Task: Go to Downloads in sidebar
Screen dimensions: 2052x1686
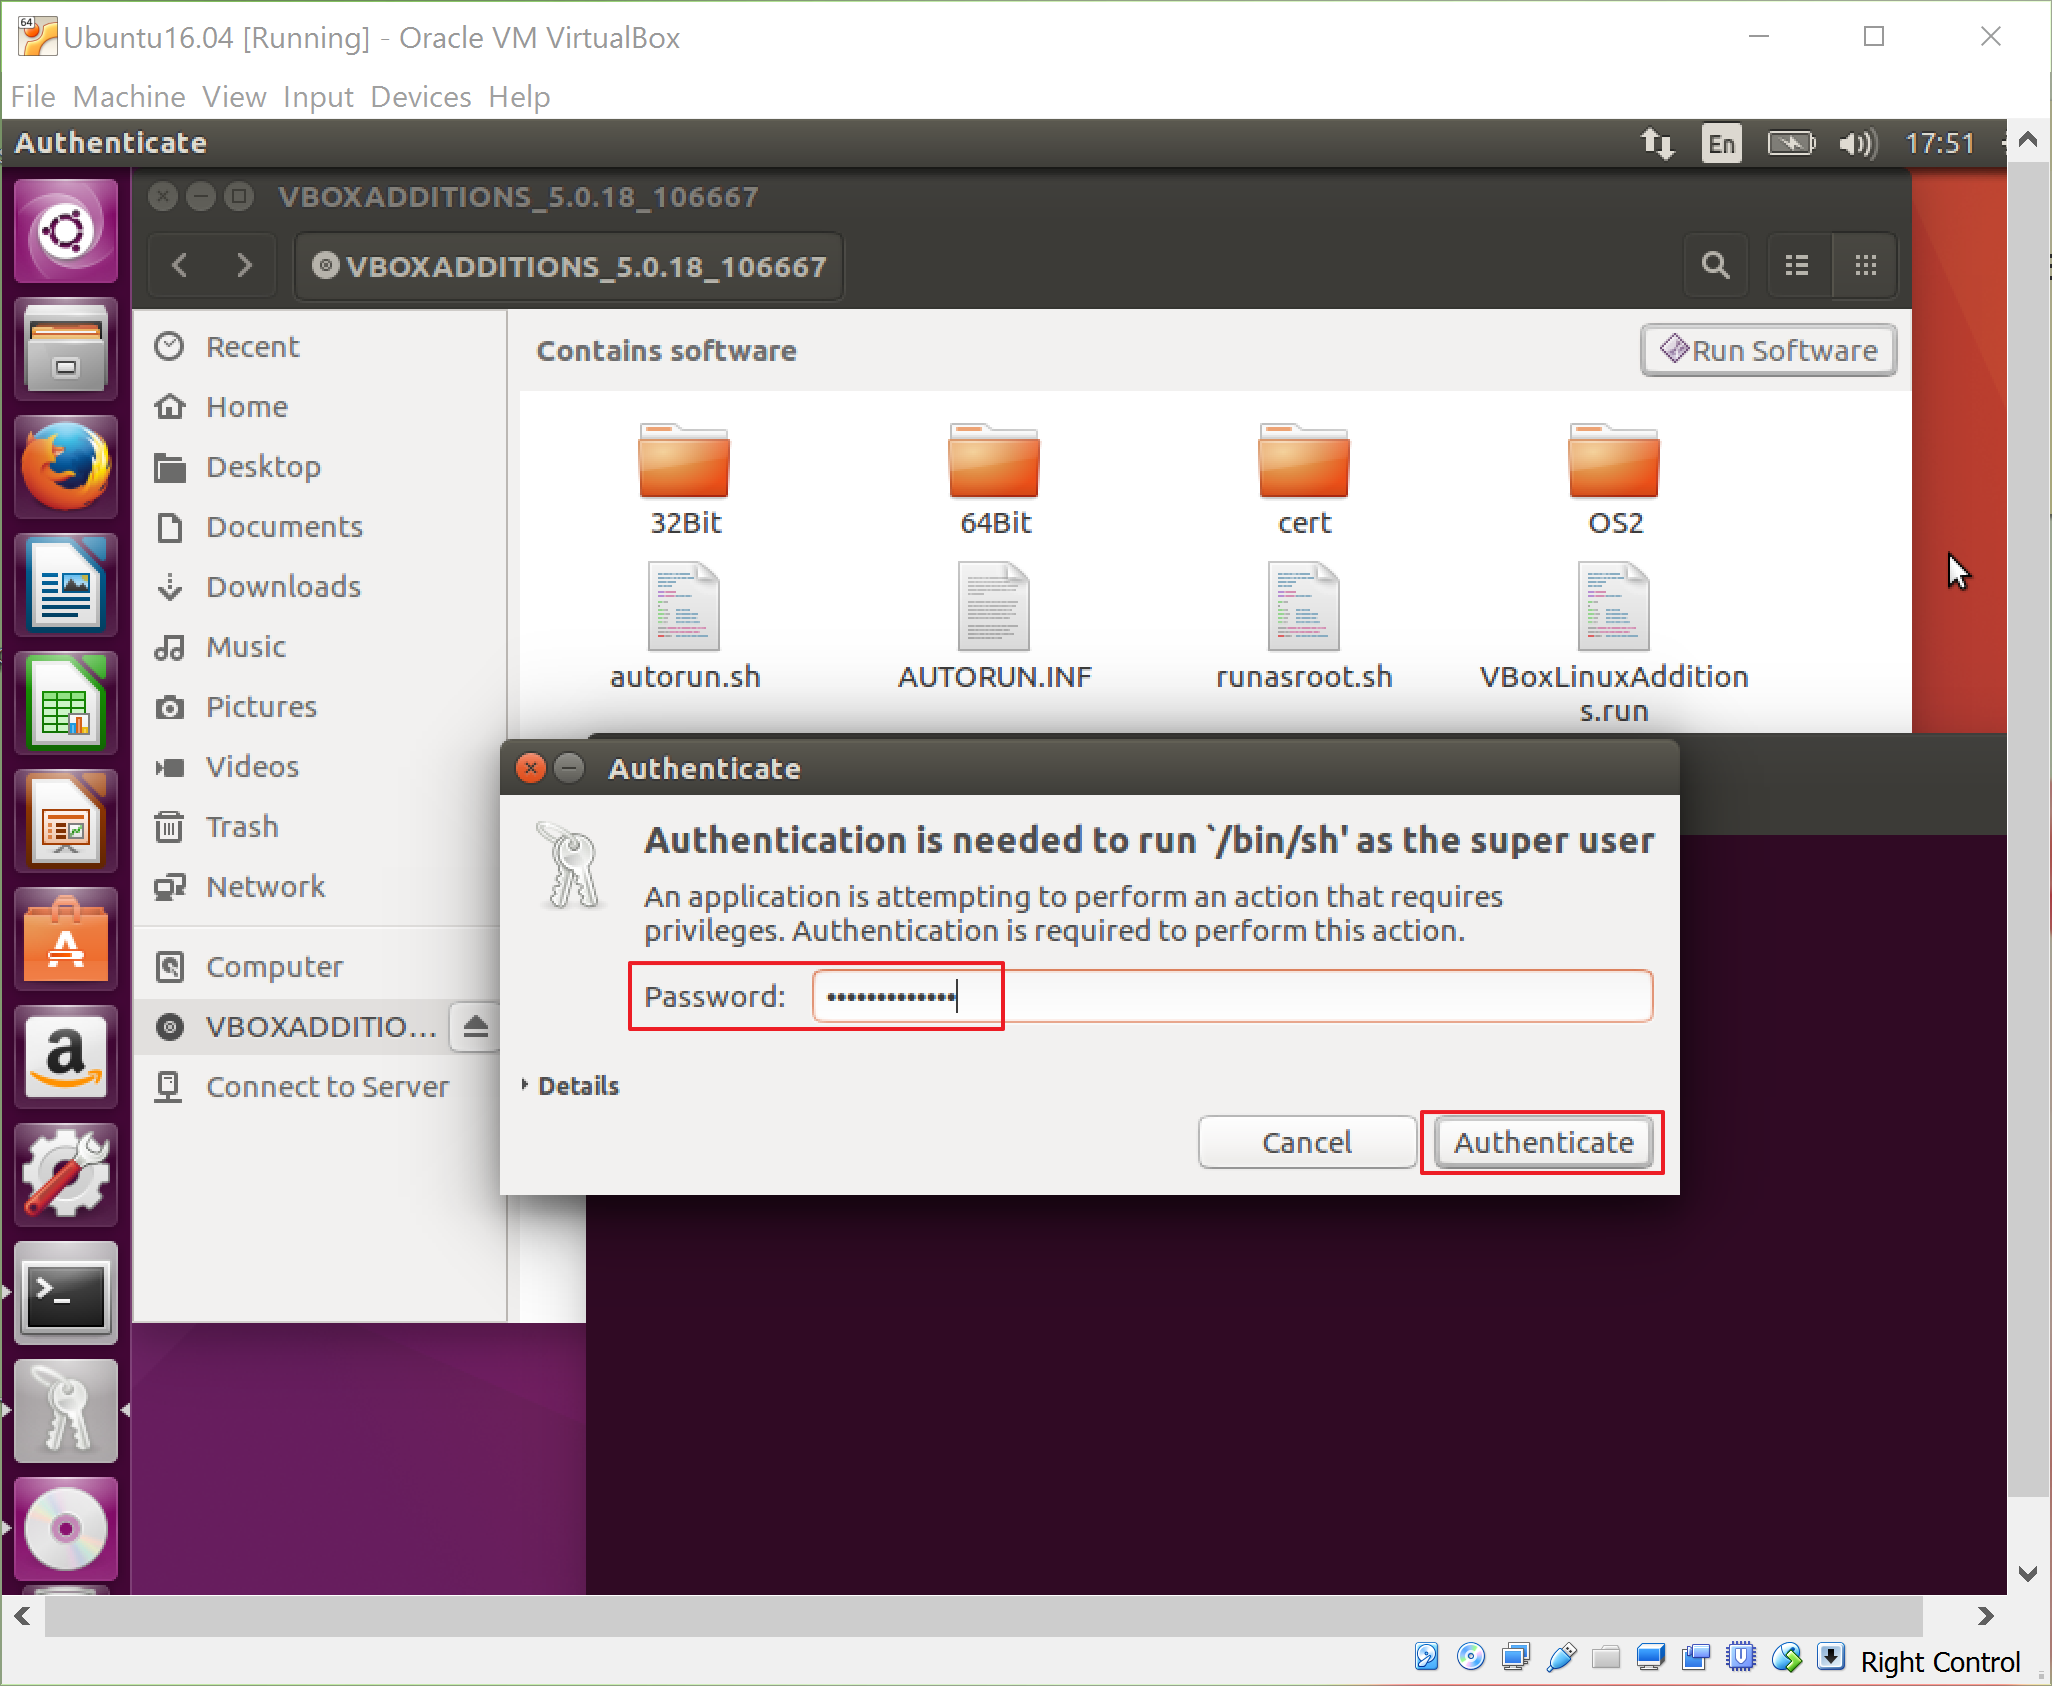Action: 320,587
